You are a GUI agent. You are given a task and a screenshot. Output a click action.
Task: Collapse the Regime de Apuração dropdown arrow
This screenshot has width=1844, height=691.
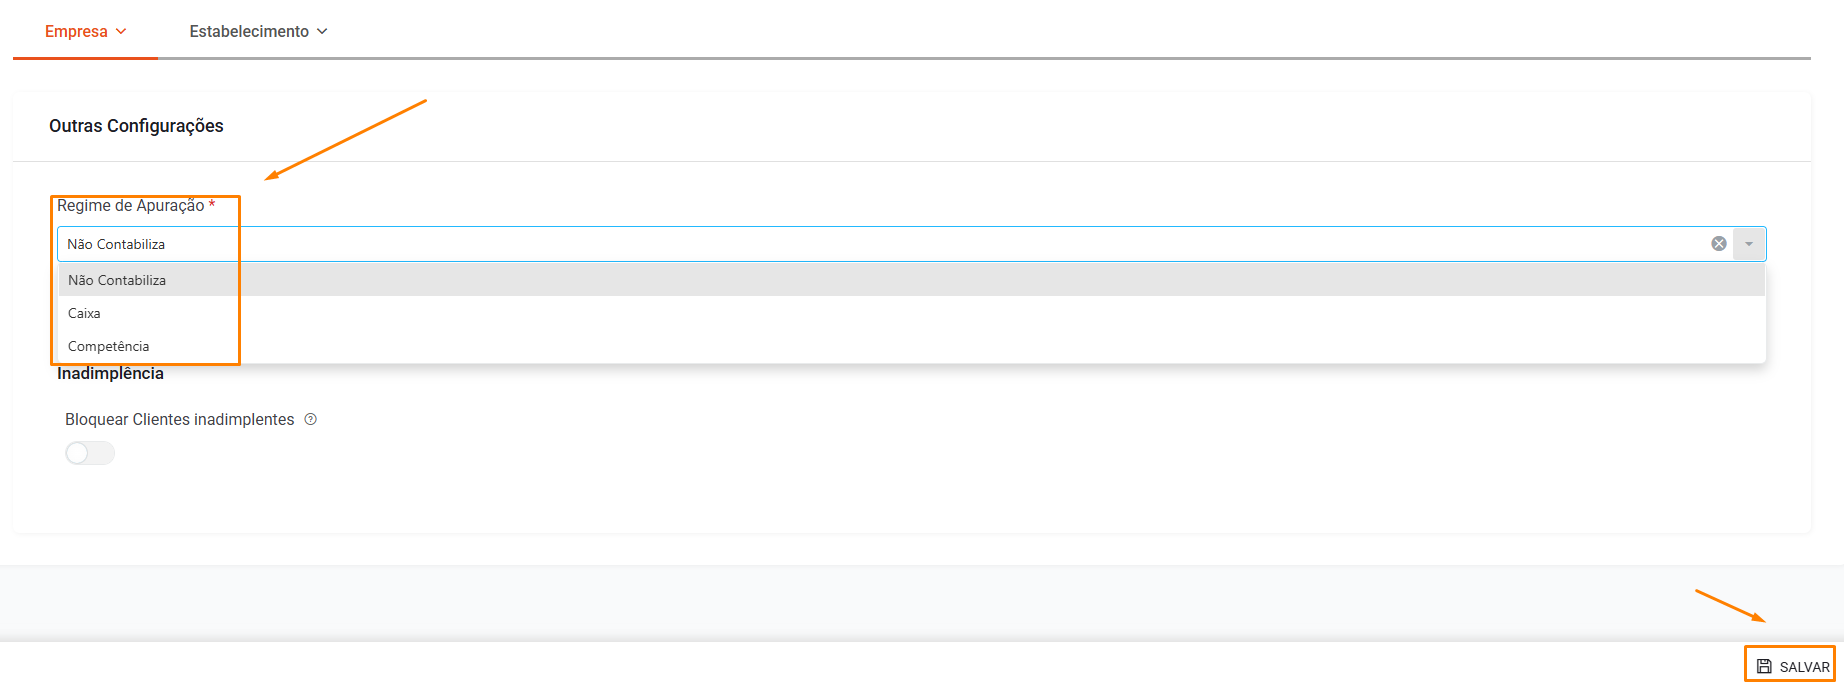tap(1749, 244)
